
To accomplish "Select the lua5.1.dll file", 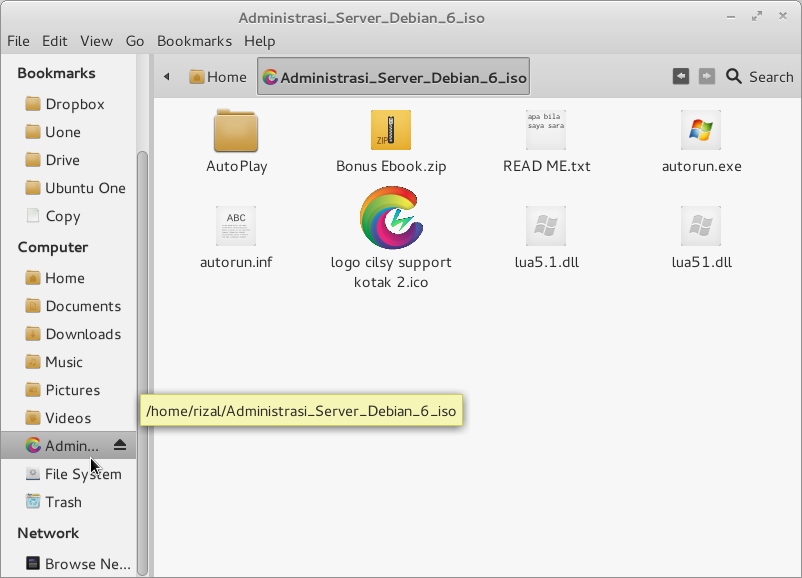I will 546,226.
